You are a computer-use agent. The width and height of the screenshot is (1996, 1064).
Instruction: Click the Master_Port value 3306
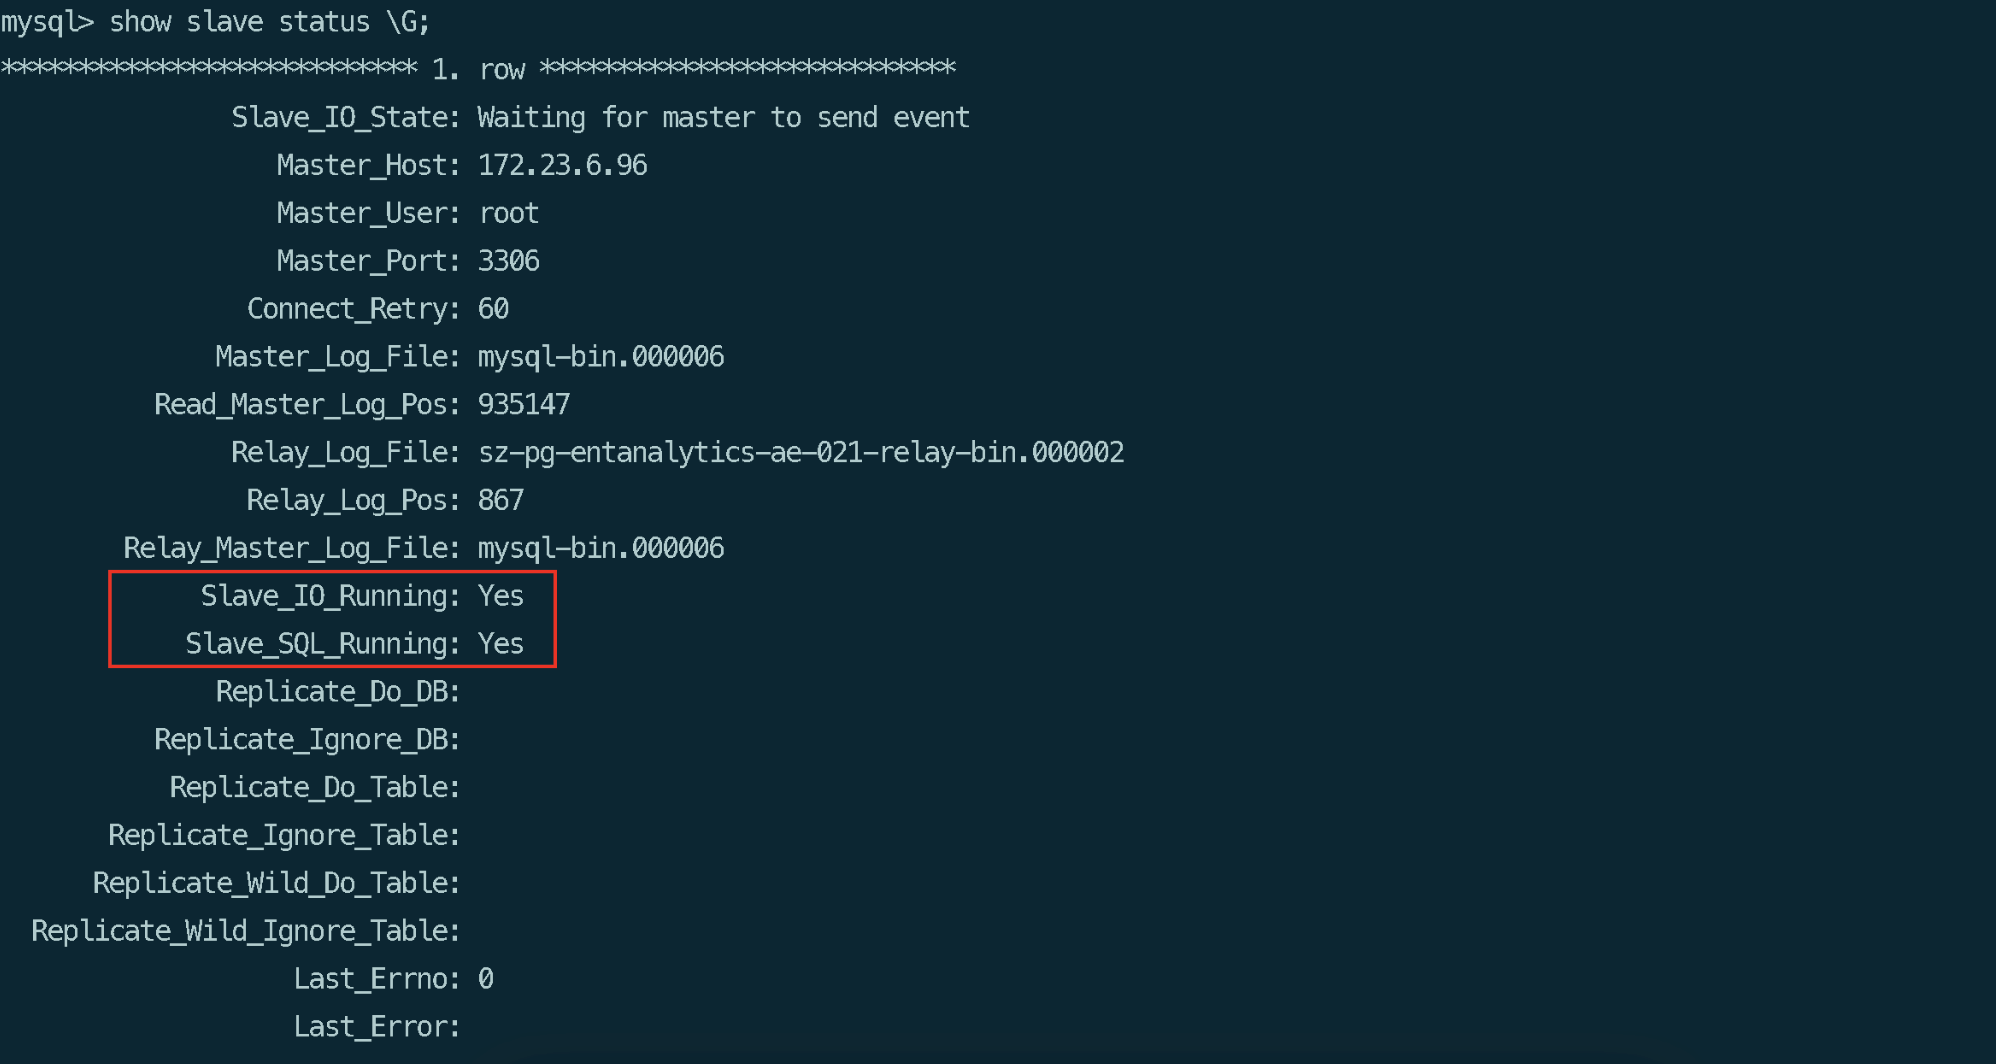509,261
